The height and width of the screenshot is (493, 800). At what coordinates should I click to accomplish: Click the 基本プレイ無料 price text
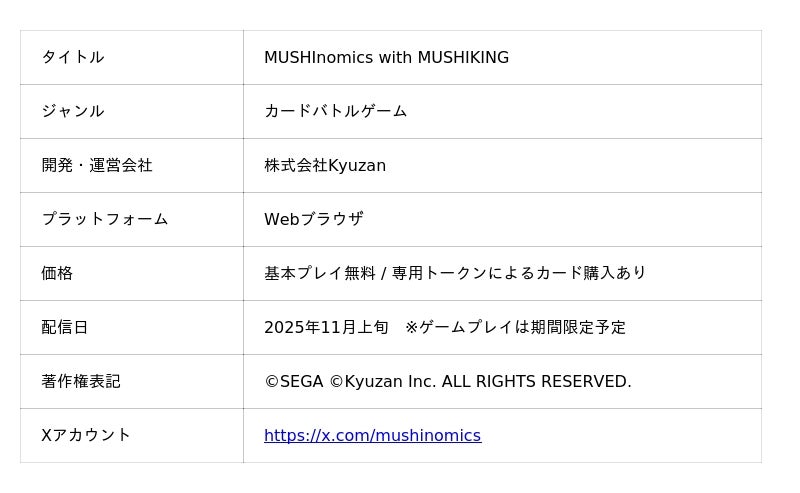click(319, 274)
